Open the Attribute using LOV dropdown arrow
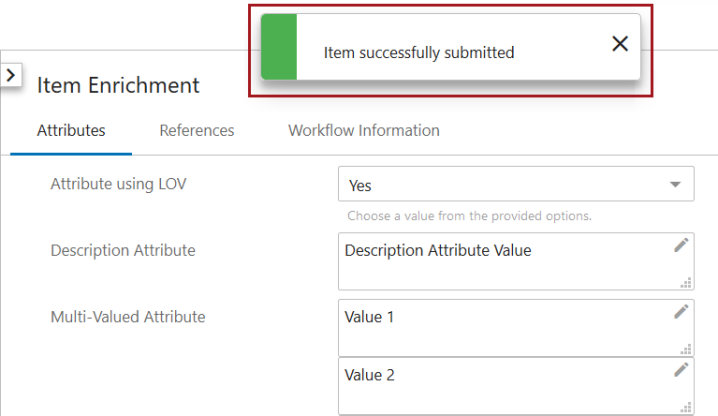This screenshot has width=718, height=416. click(675, 184)
